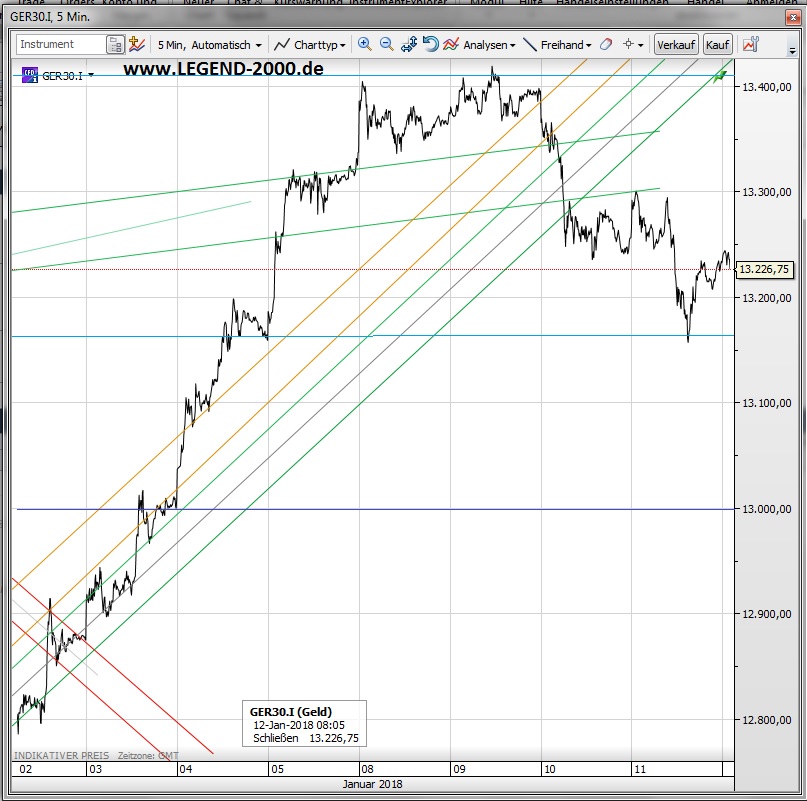This screenshot has width=807, height=801.
Task: Expand the Freihand drawing tools dropdown
Action: tap(558, 45)
